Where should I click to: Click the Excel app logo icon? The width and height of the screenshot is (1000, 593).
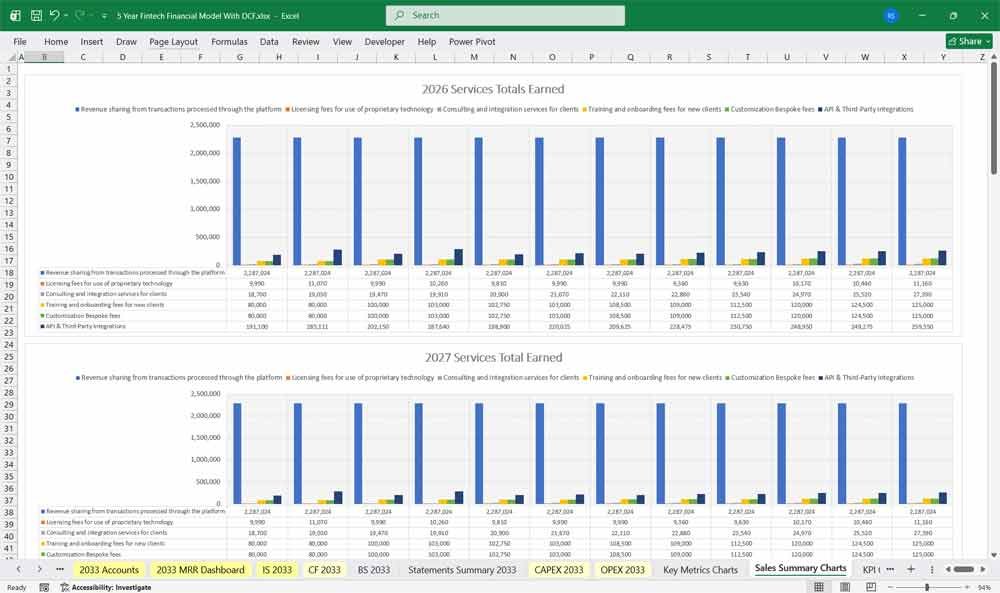(15, 15)
